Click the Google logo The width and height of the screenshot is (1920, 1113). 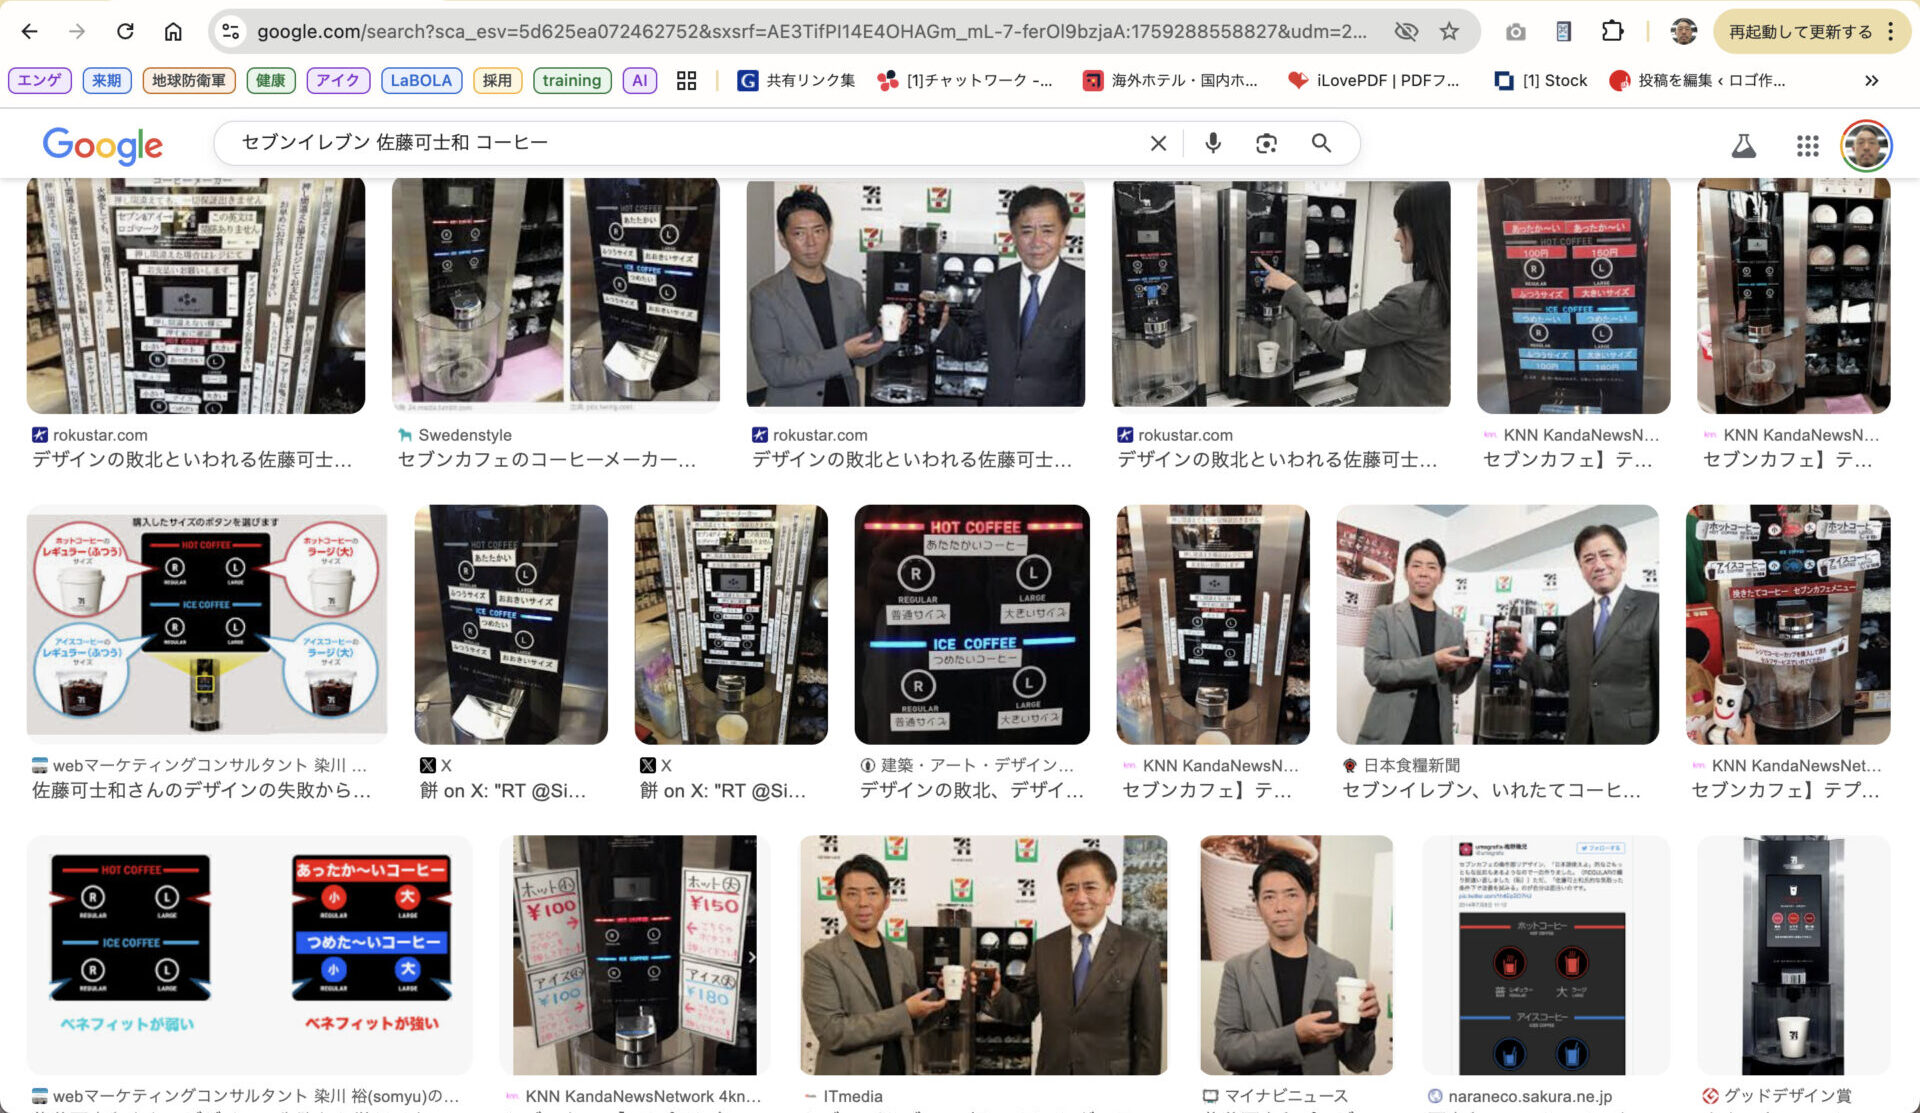(x=102, y=146)
